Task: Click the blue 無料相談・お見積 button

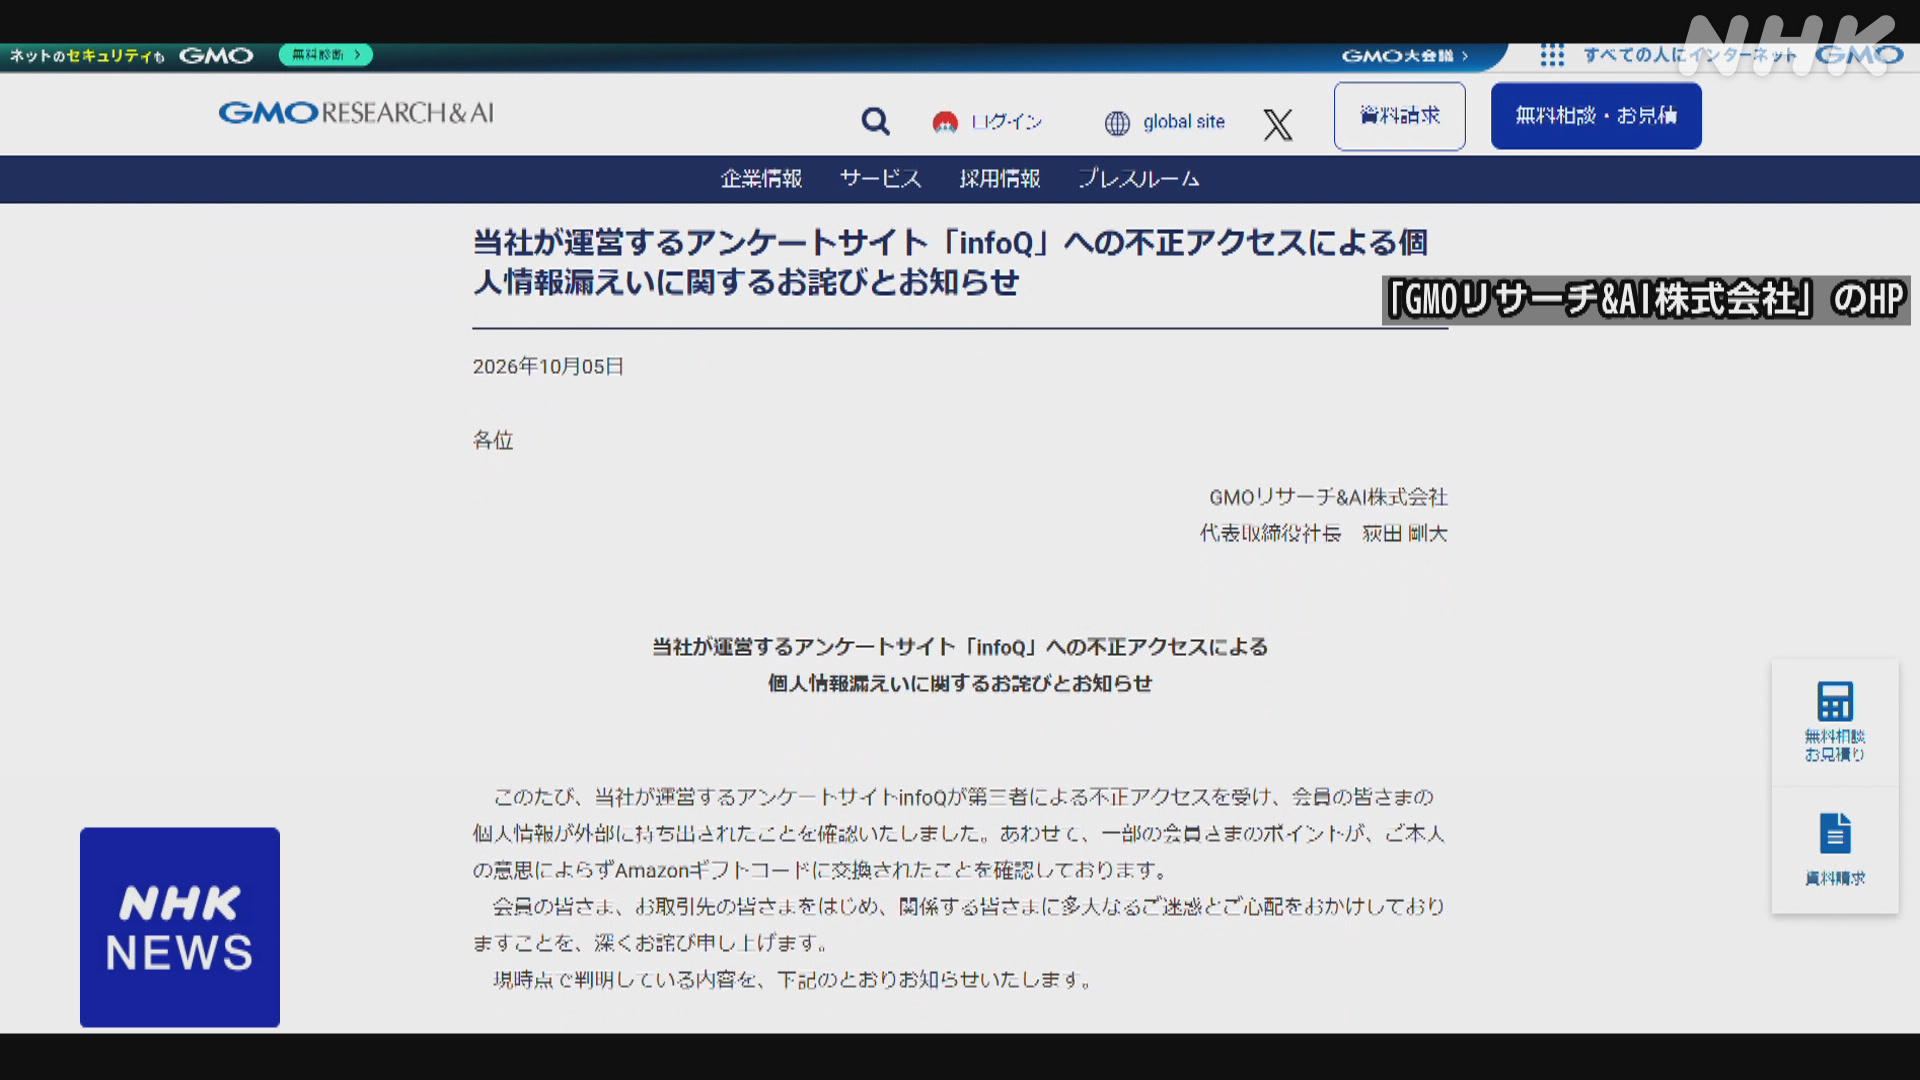Action: coord(1596,116)
